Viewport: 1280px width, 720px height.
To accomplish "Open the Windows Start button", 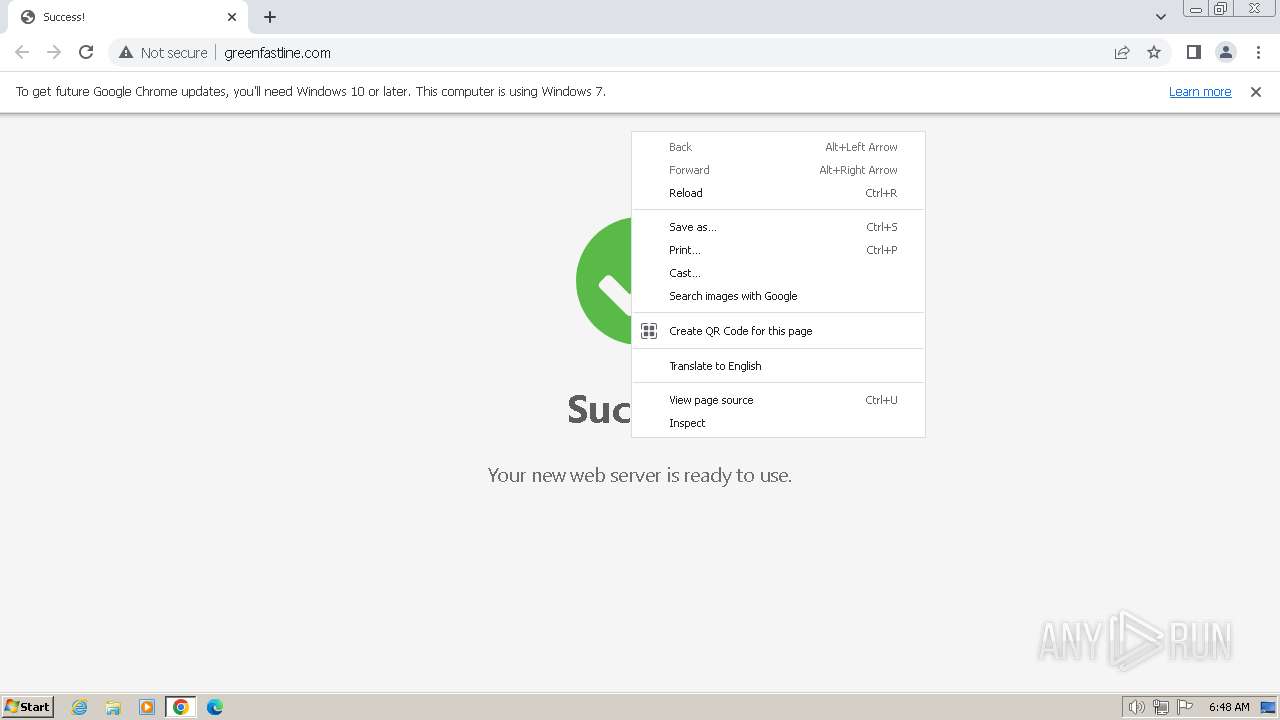I will click(x=27, y=706).
